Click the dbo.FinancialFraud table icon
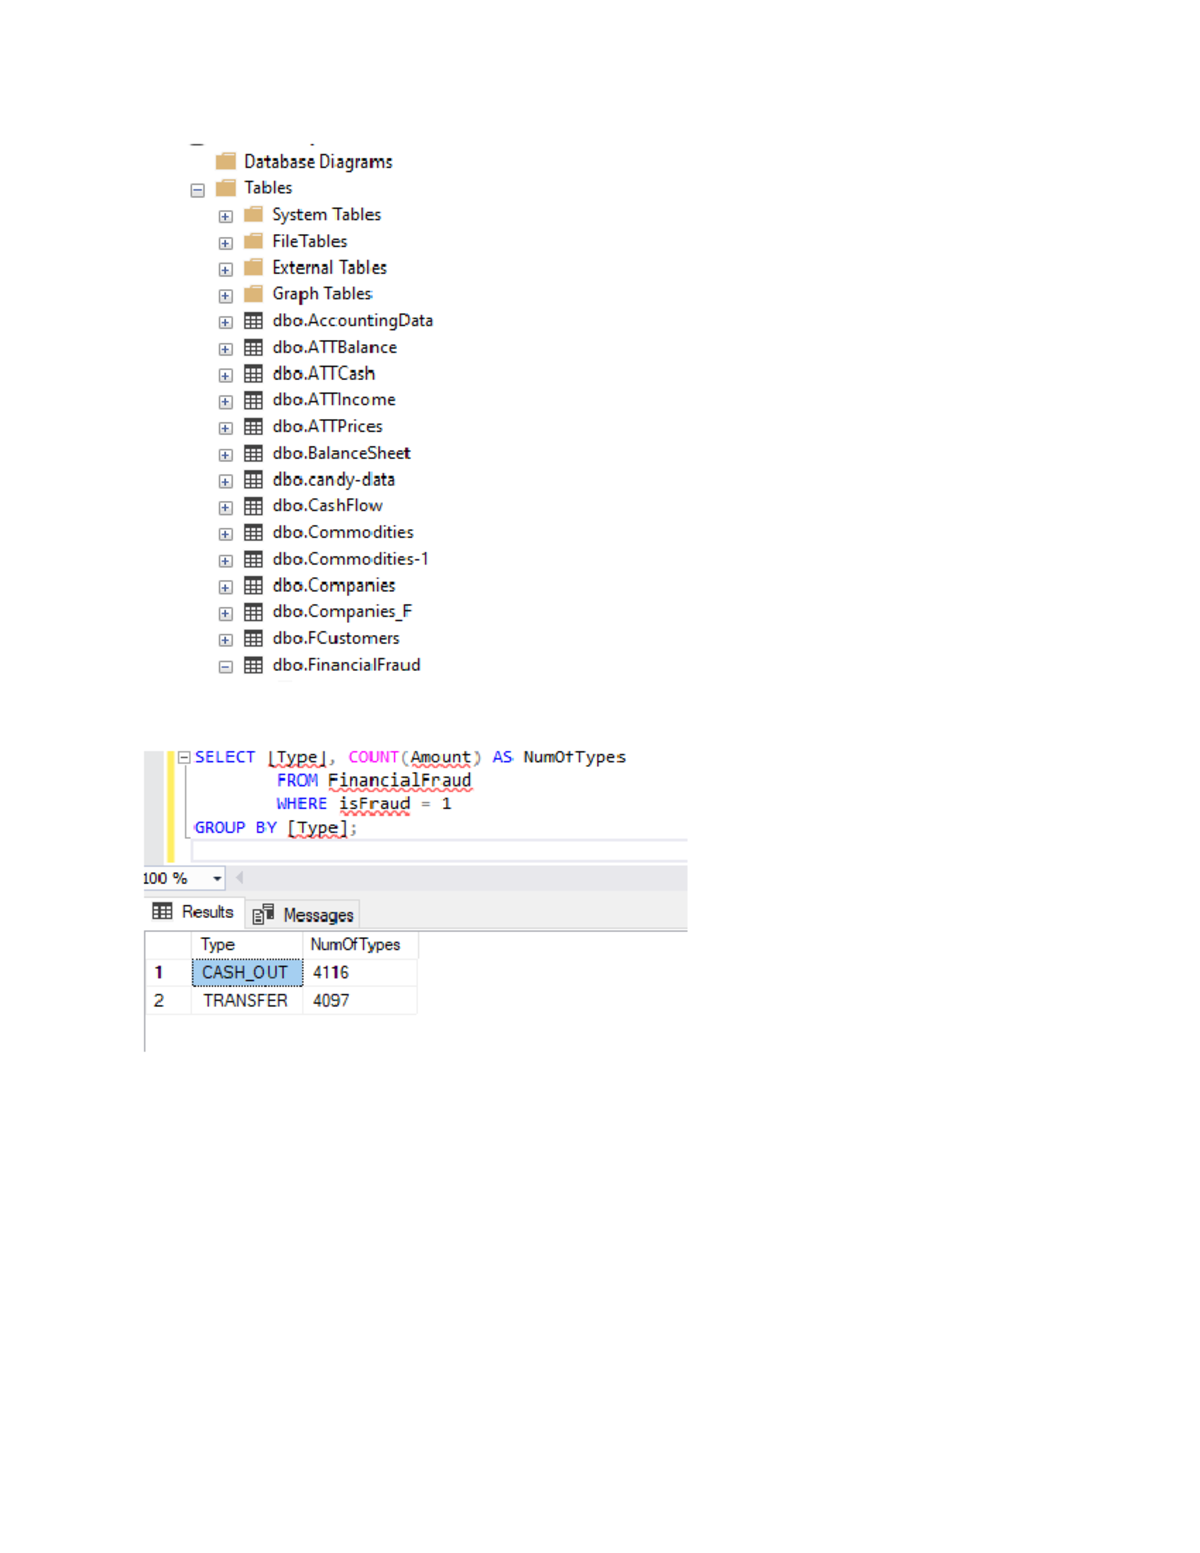 [254, 665]
